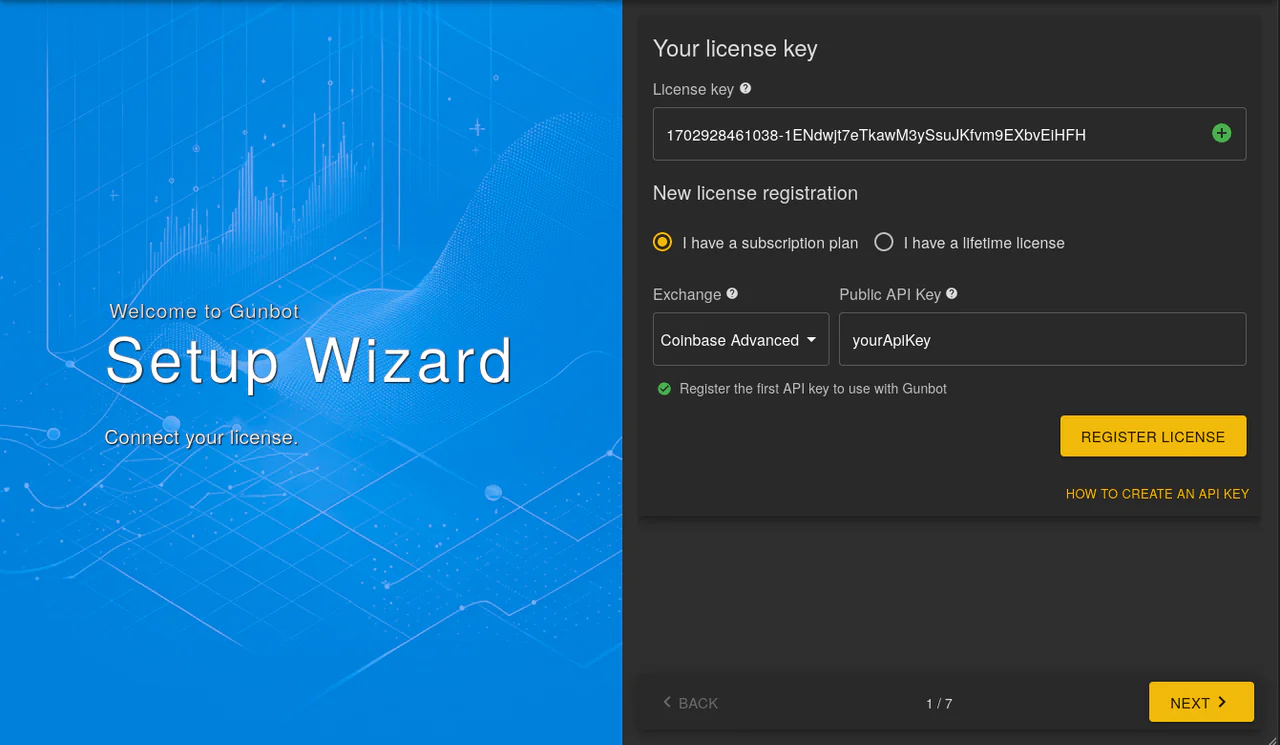Click the left chevron icon beside BACK

point(667,702)
